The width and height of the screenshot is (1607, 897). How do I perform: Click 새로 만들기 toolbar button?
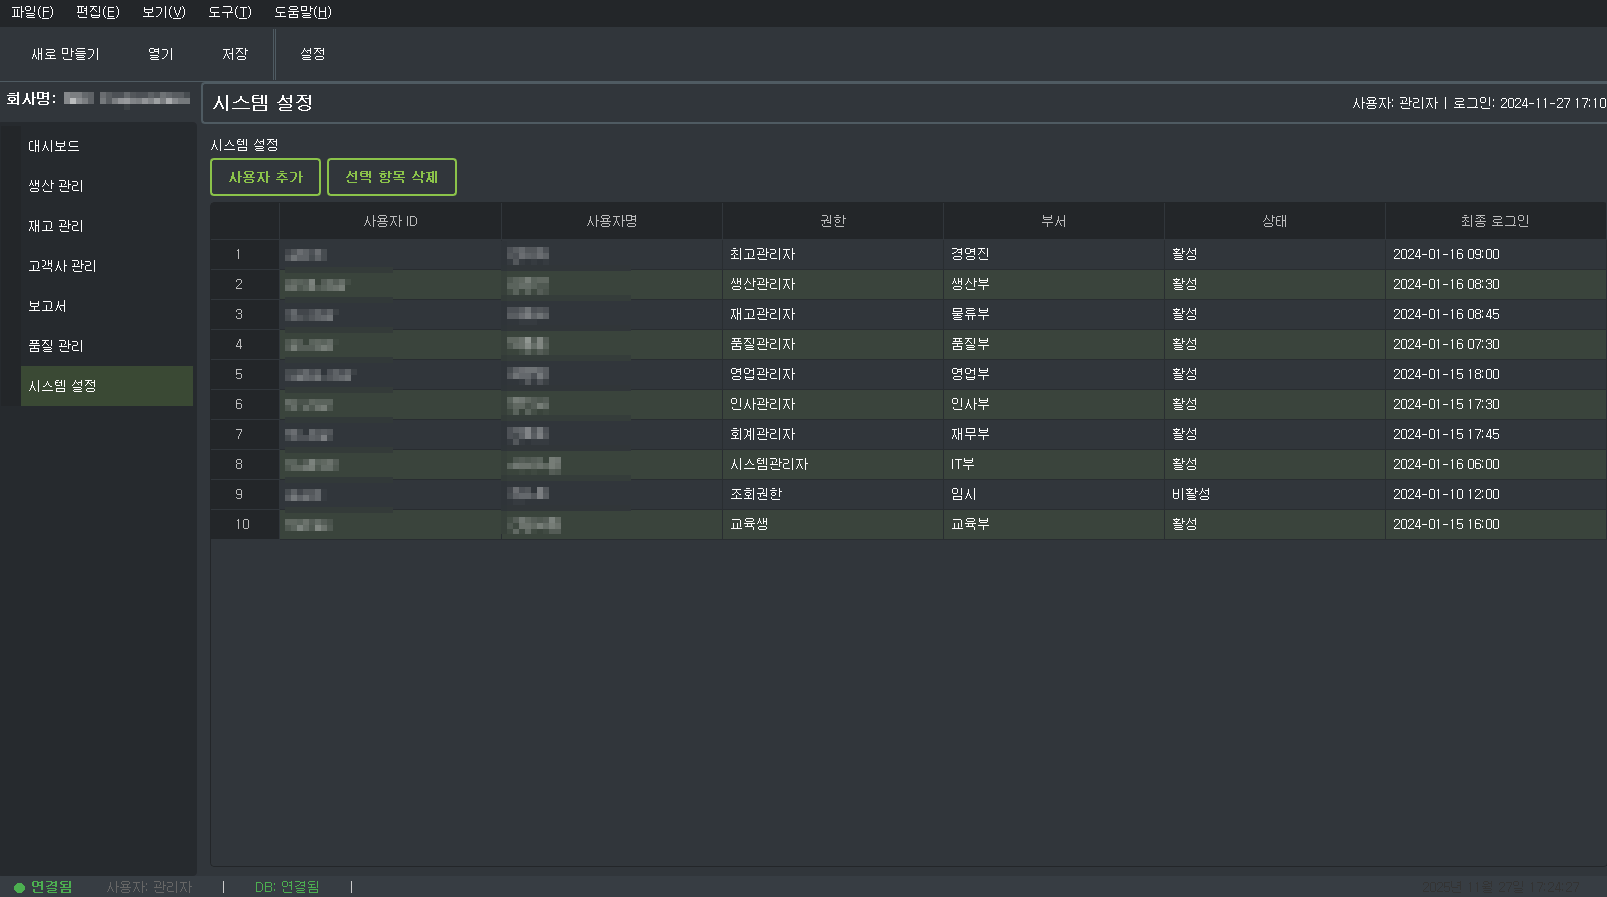(x=65, y=54)
